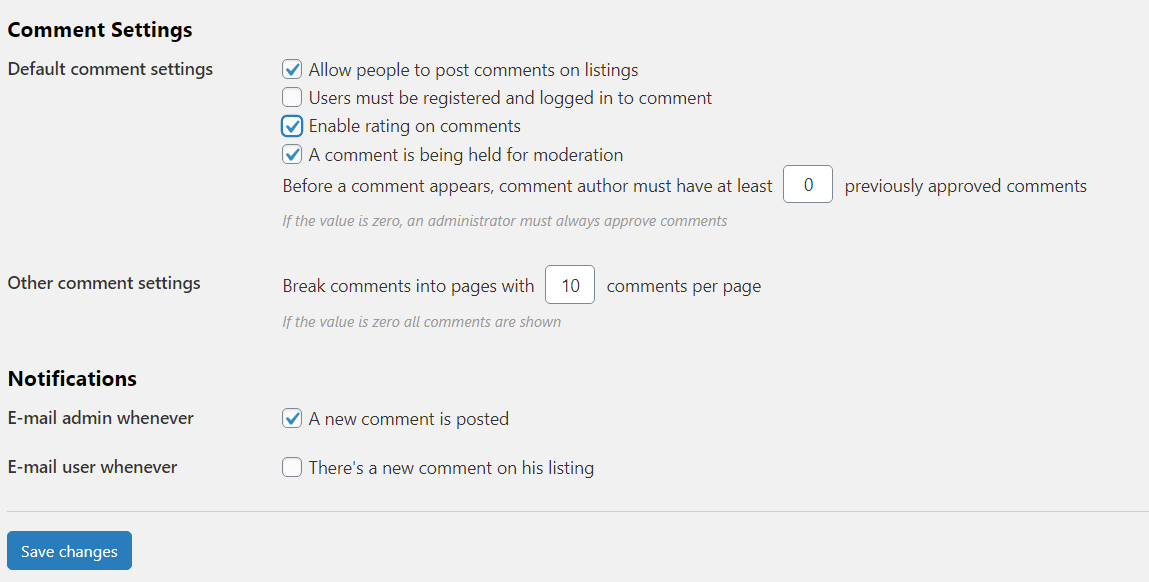Click the Other comment settings label
The width and height of the screenshot is (1149, 582).
tap(103, 283)
